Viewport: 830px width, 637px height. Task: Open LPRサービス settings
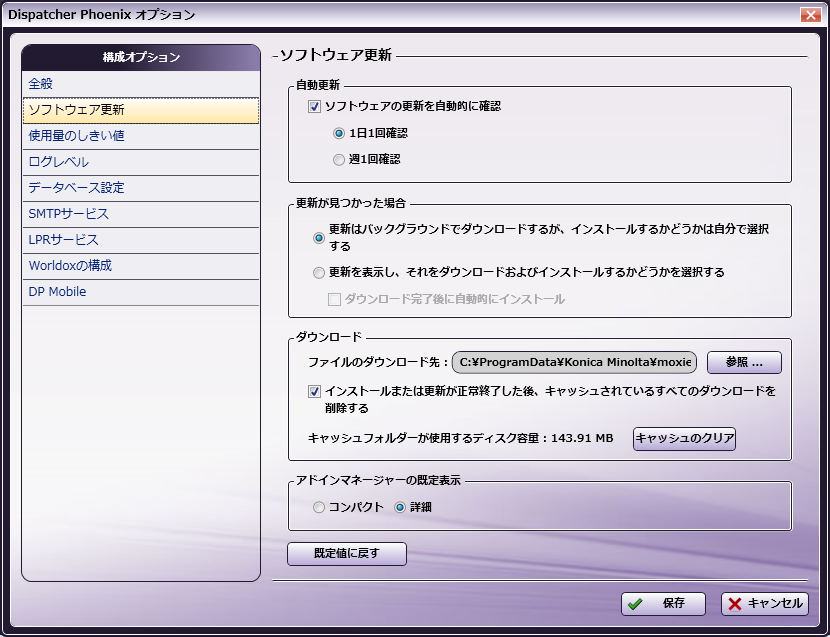[x=141, y=240]
